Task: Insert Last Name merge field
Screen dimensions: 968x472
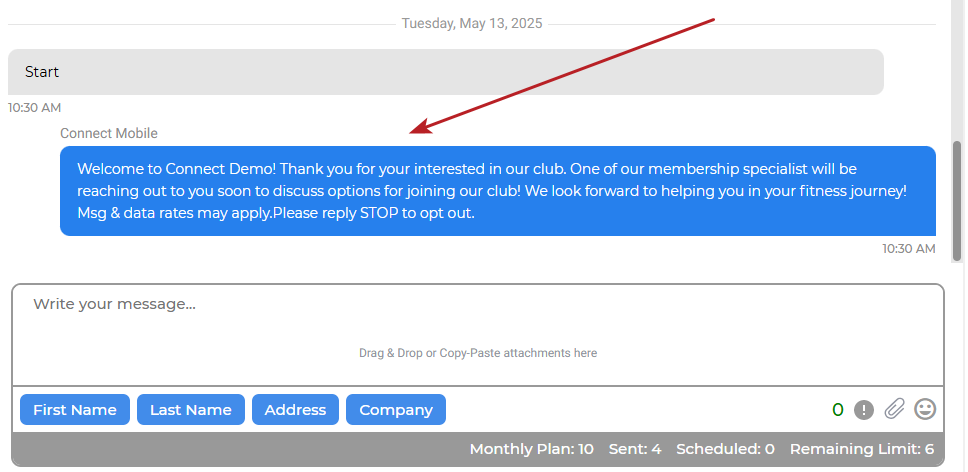Action: click(x=191, y=410)
